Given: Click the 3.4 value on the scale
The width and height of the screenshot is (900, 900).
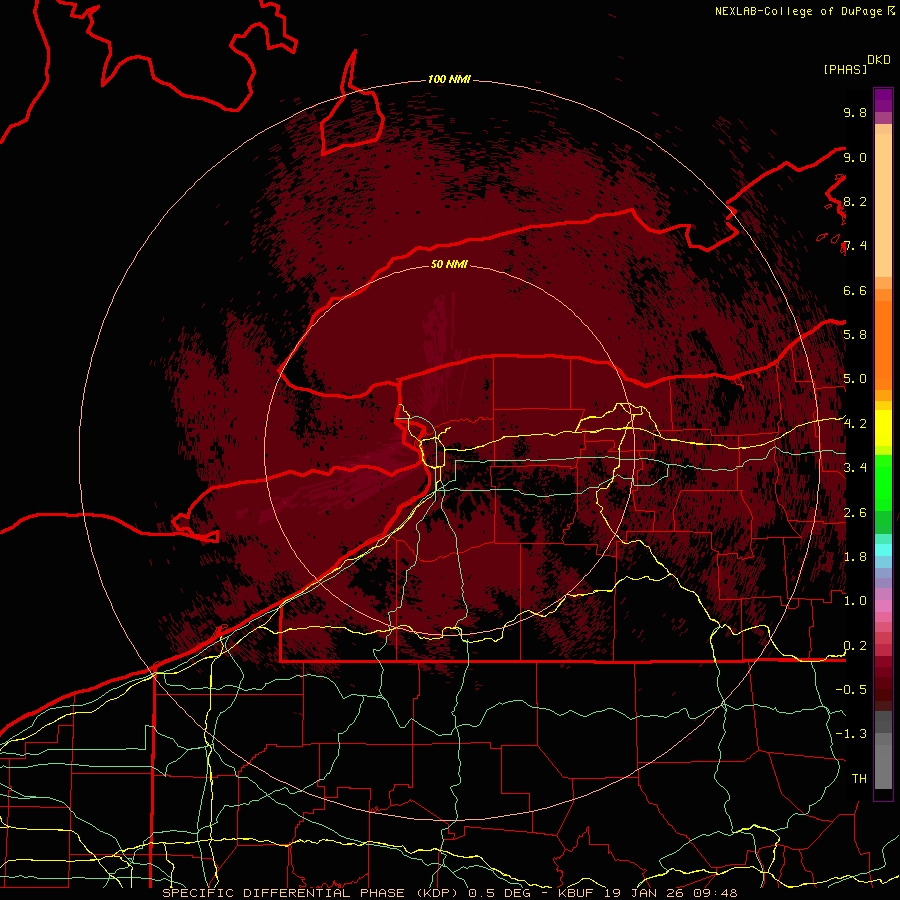Looking at the screenshot, I should tap(855, 468).
